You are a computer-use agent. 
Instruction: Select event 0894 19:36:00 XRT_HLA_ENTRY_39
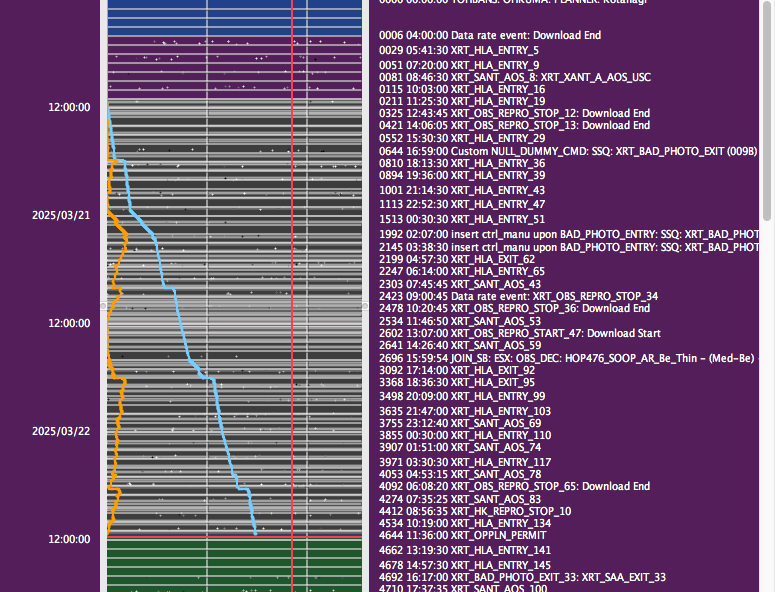point(462,176)
